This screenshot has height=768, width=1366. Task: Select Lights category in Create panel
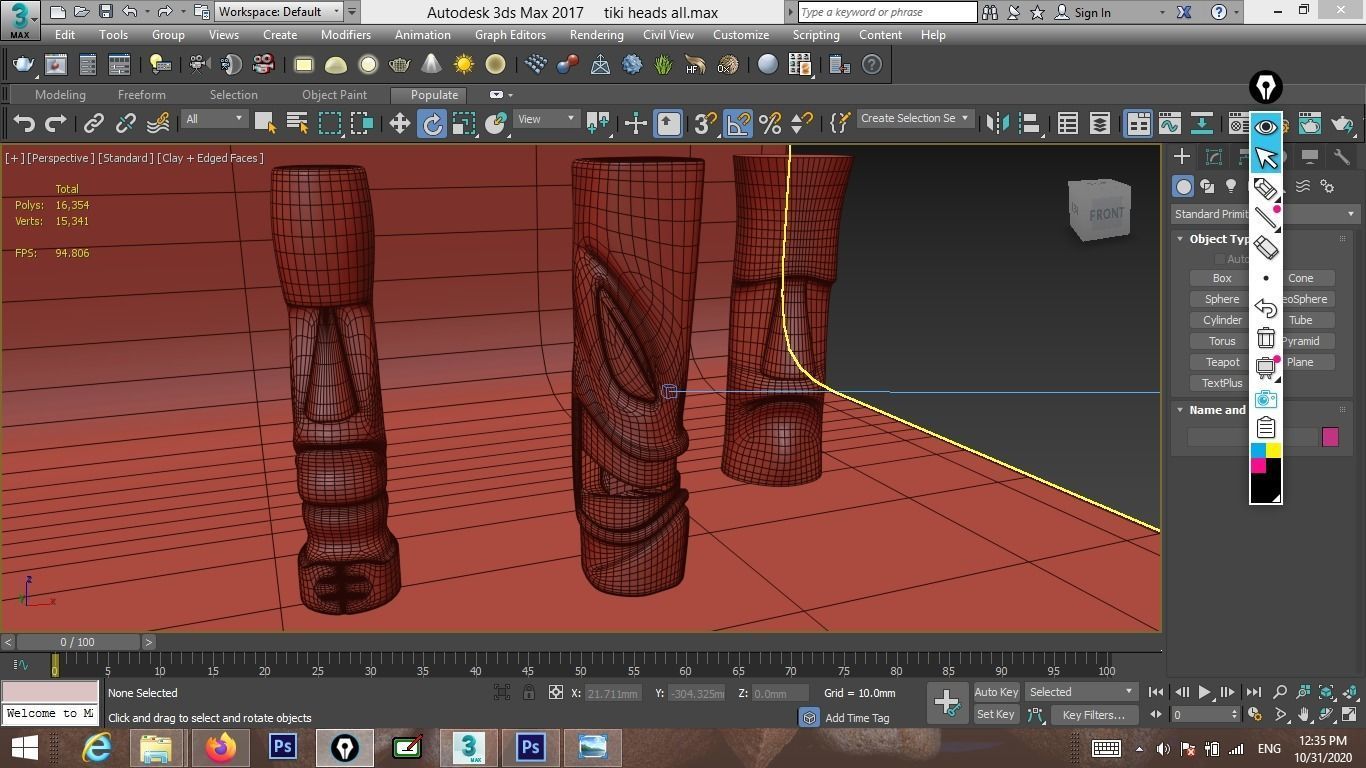(x=1231, y=186)
